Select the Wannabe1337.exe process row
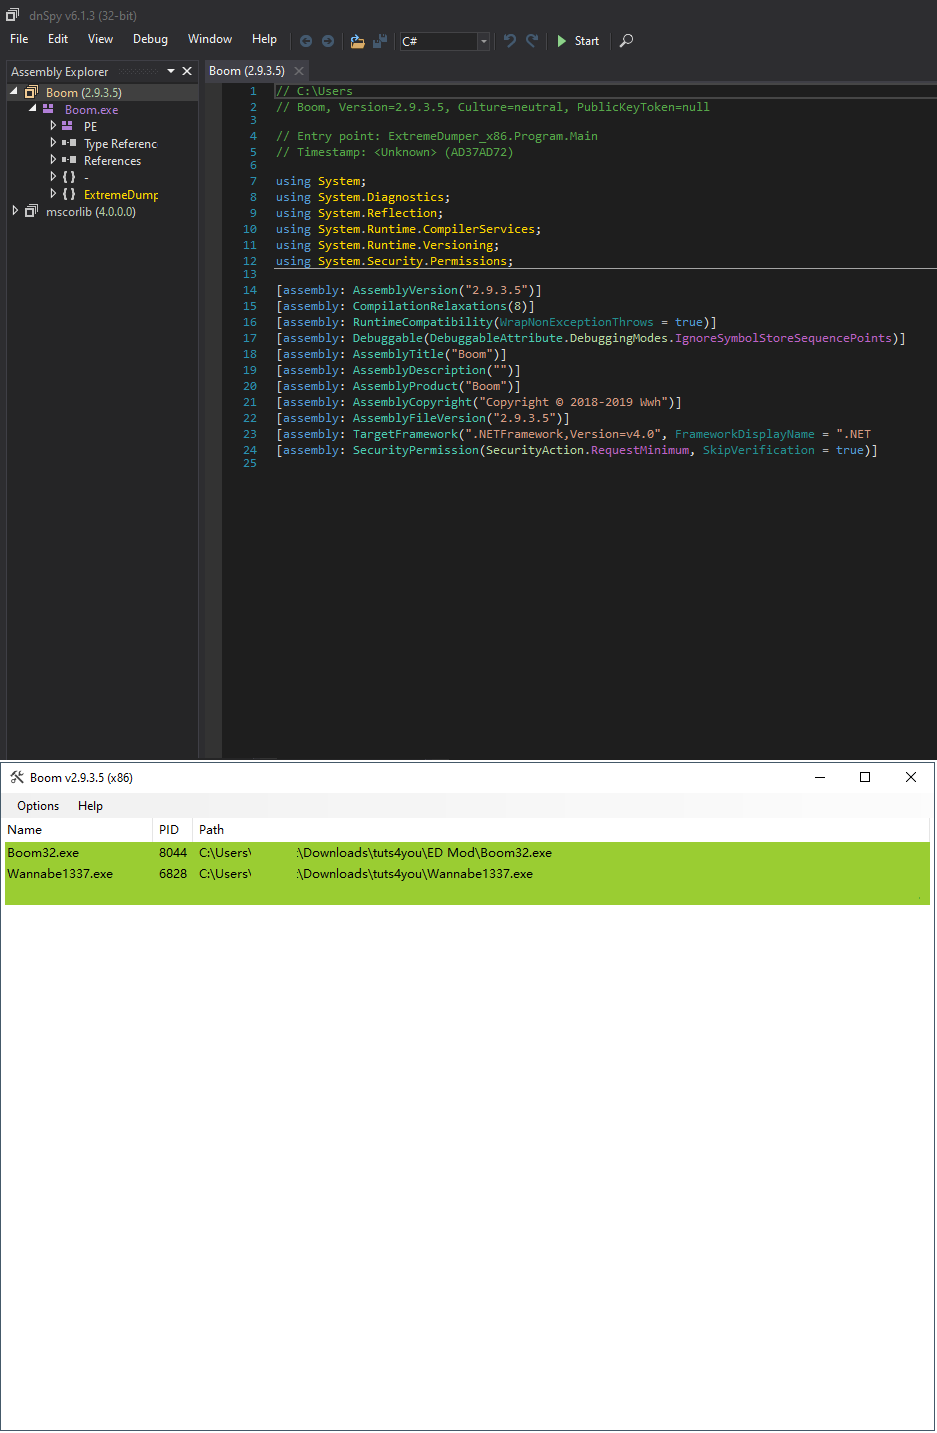 467,874
